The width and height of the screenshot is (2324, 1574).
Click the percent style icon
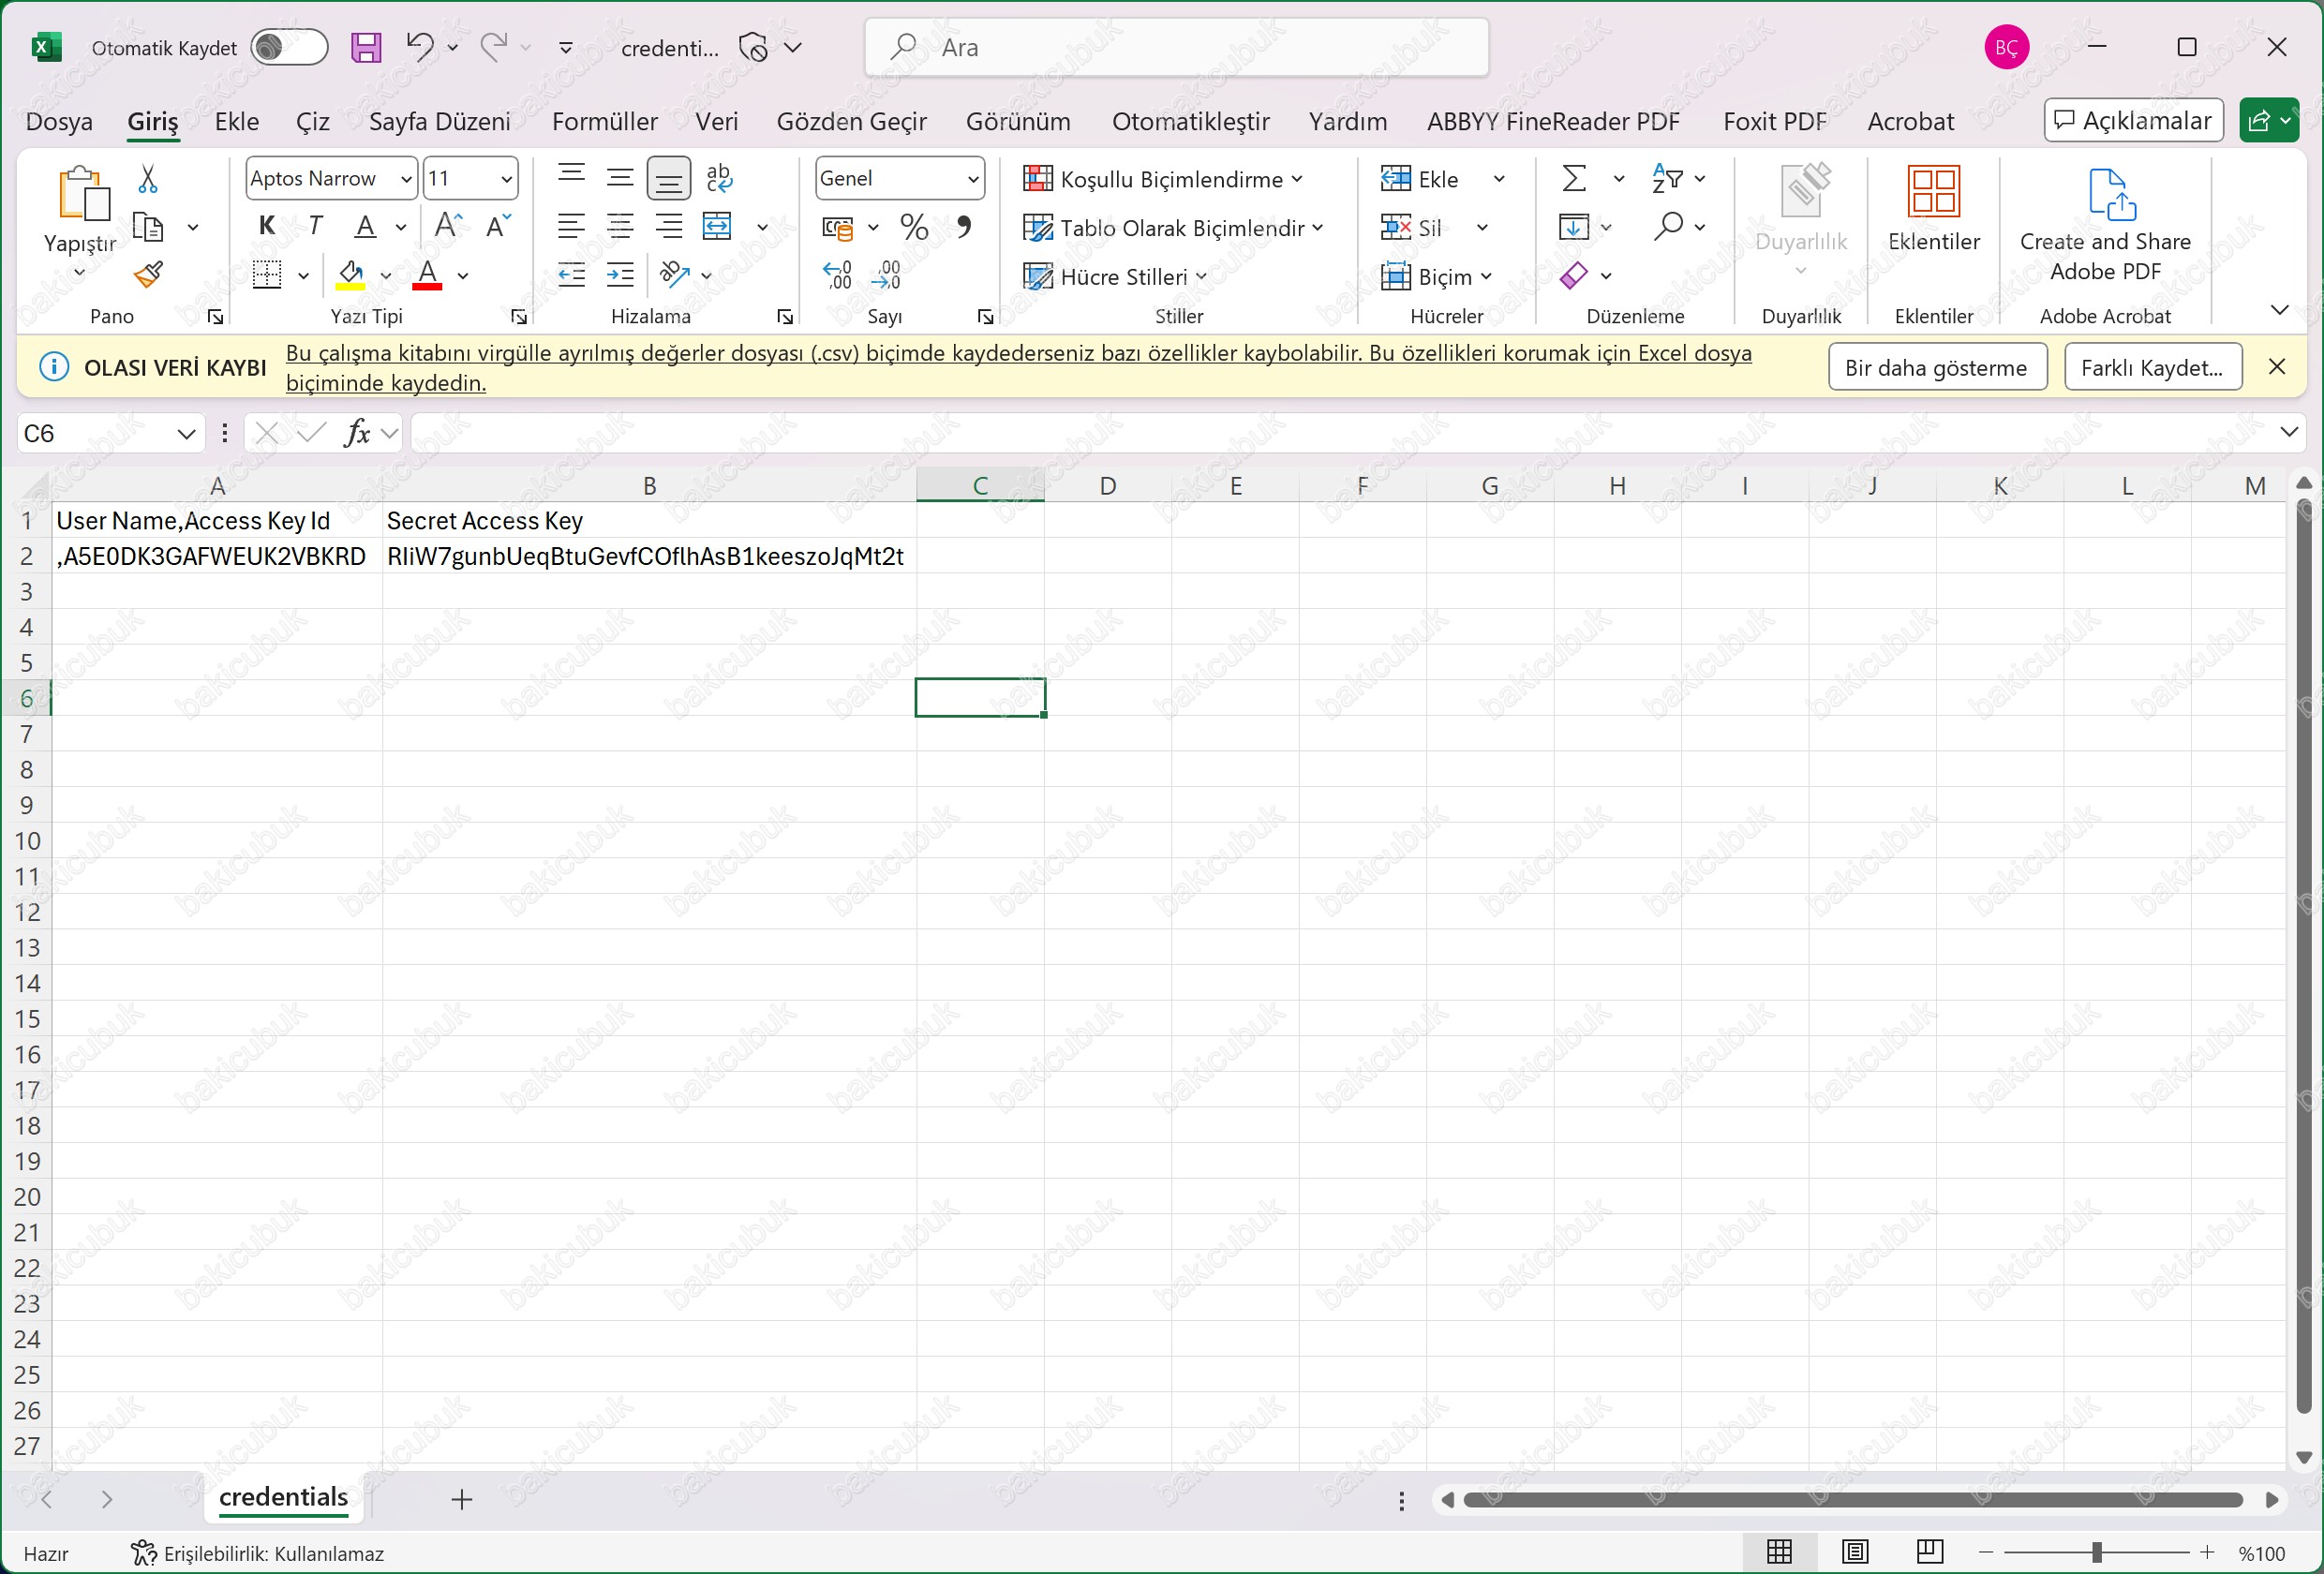click(913, 227)
